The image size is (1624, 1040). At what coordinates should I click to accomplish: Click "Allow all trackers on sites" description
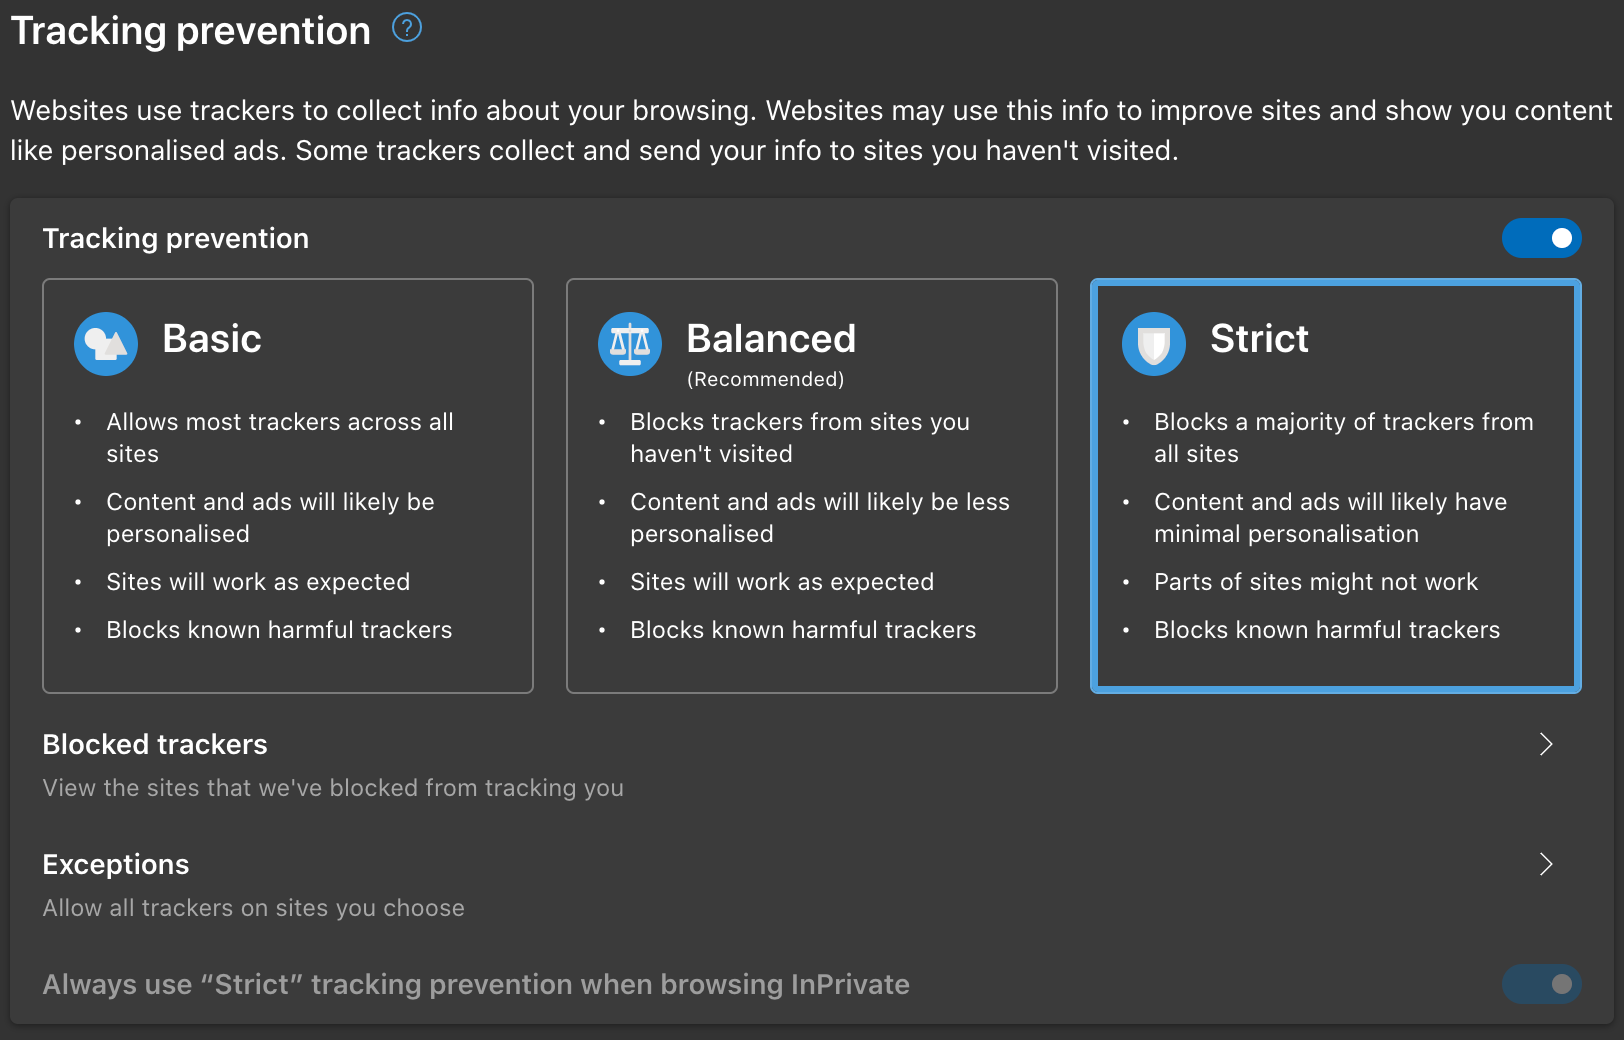pyautogui.click(x=253, y=908)
